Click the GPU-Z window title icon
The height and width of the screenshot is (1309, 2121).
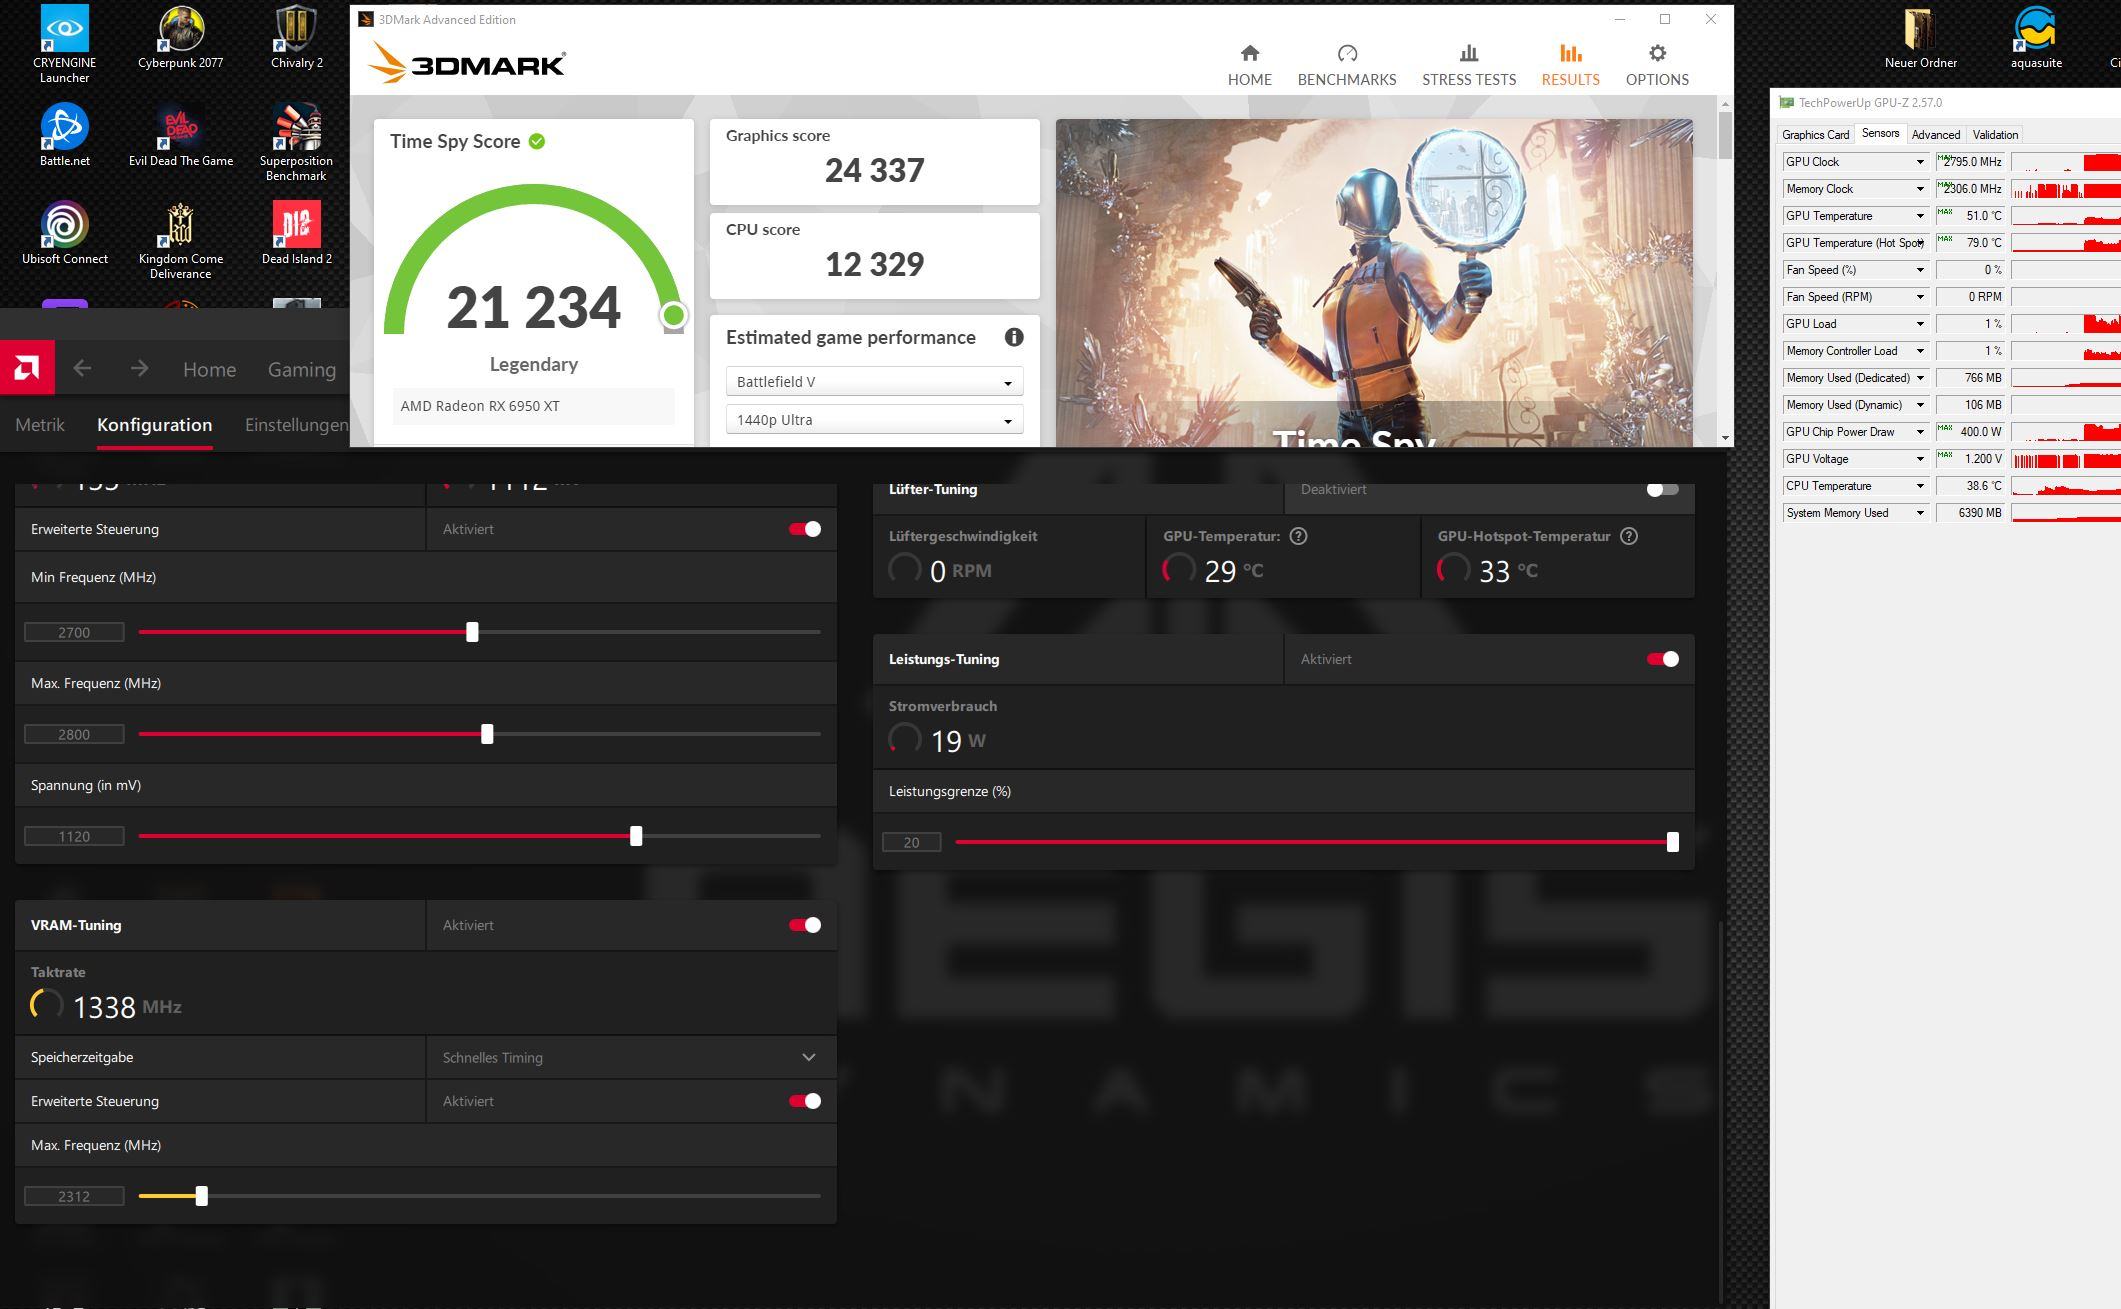pyautogui.click(x=1786, y=103)
